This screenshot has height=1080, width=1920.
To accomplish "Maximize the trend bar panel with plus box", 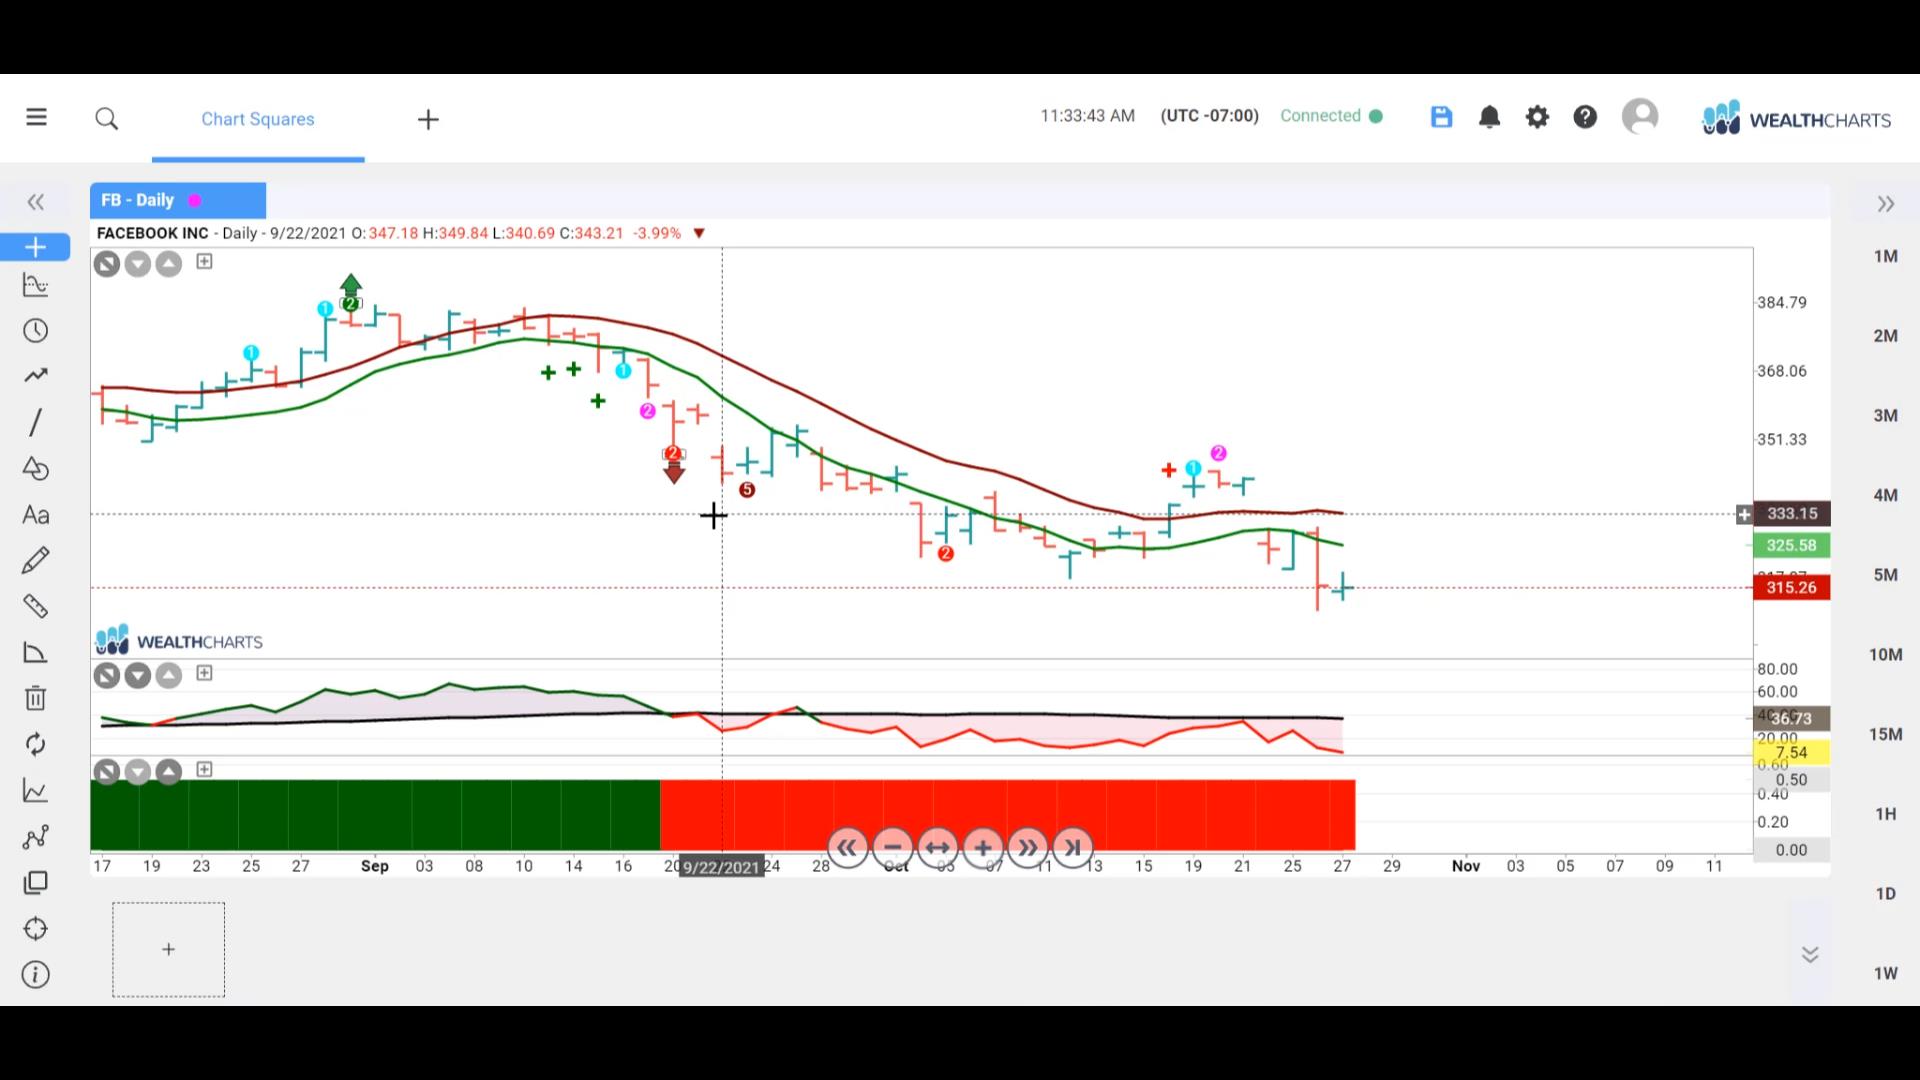I will tap(204, 769).
